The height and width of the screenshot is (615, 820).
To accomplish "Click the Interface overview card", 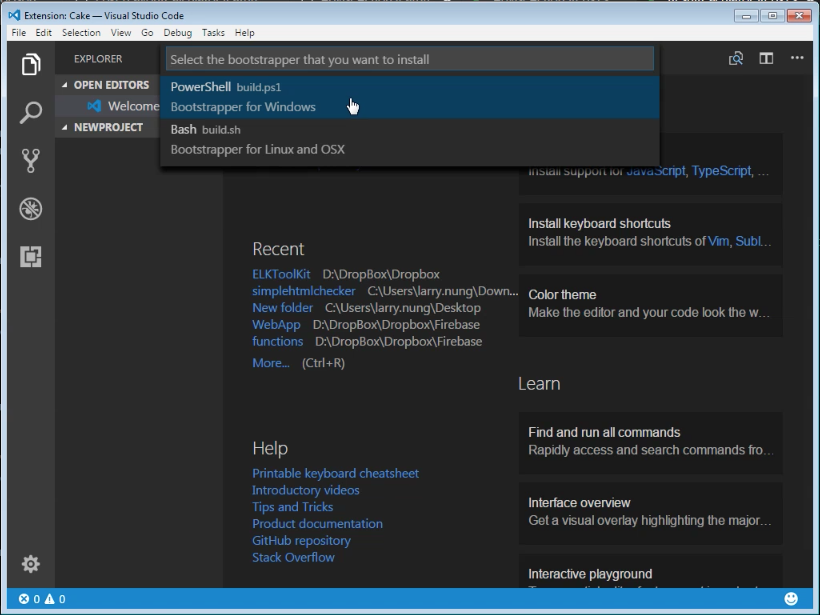I will tap(651, 513).
